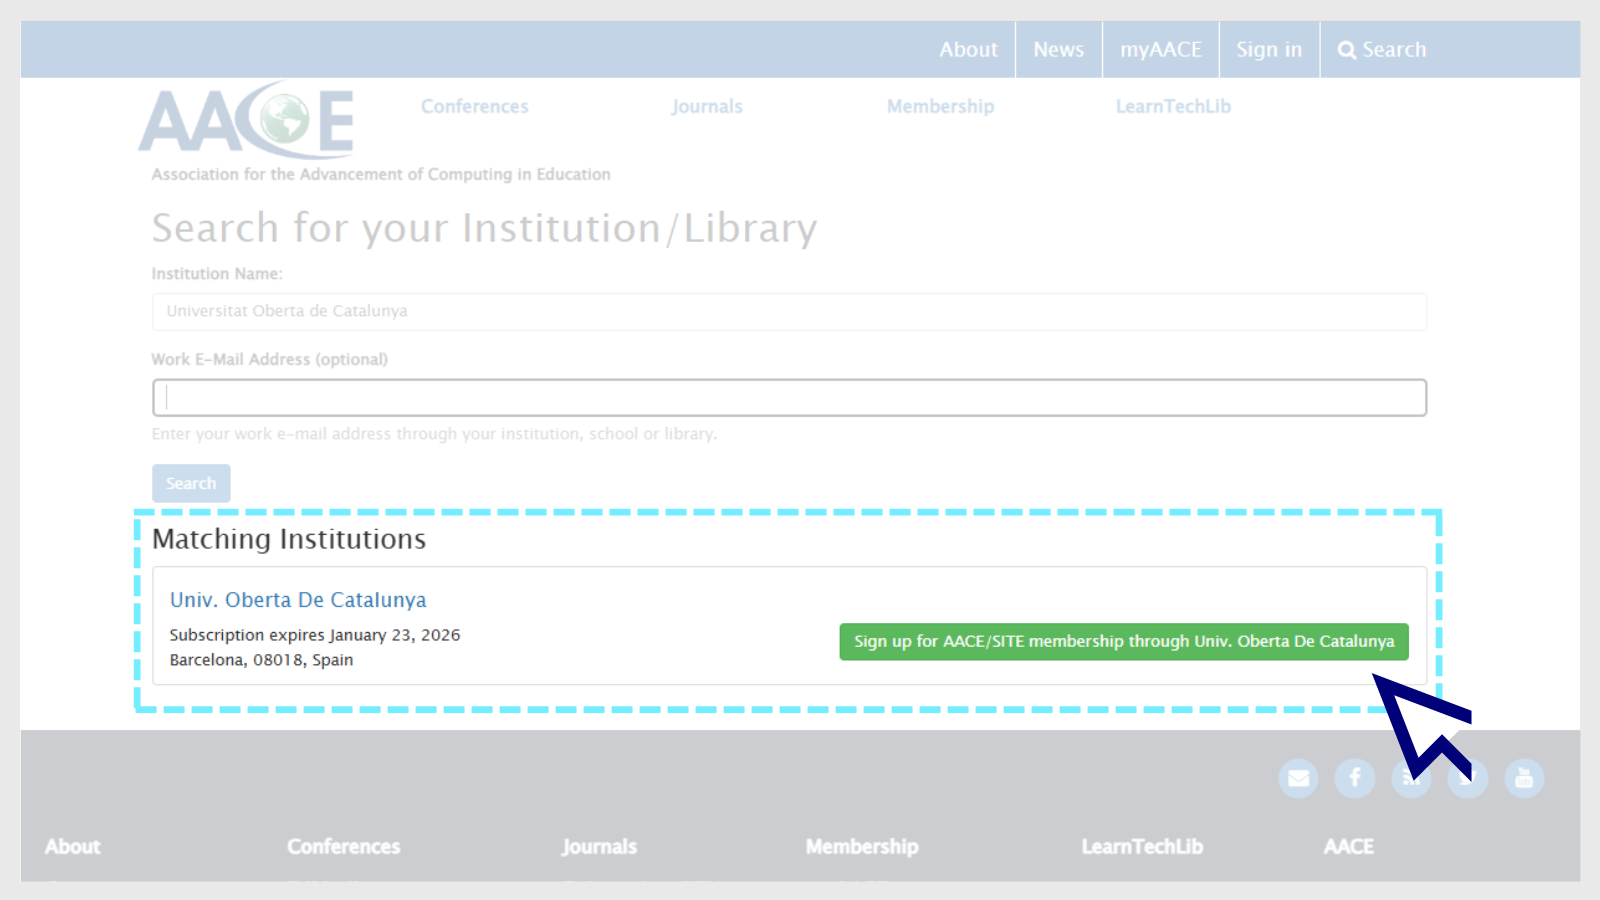Click the email envelope icon in footer
1600x900 pixels.
click(1298, 778)
